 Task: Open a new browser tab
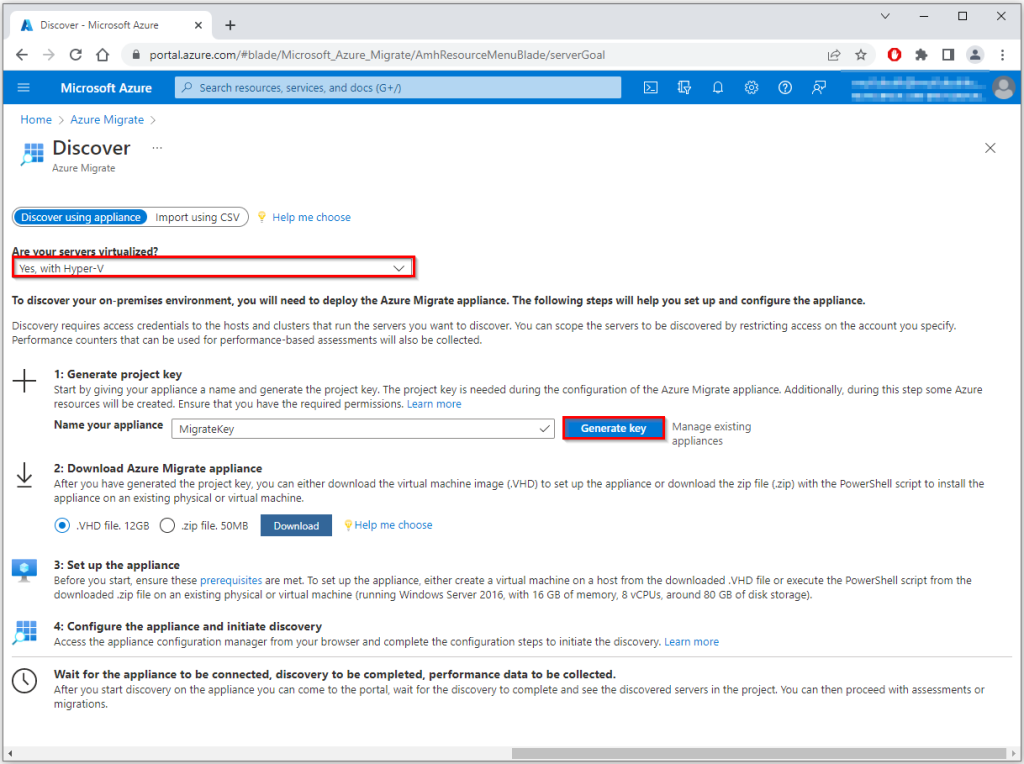click(230, 25)
